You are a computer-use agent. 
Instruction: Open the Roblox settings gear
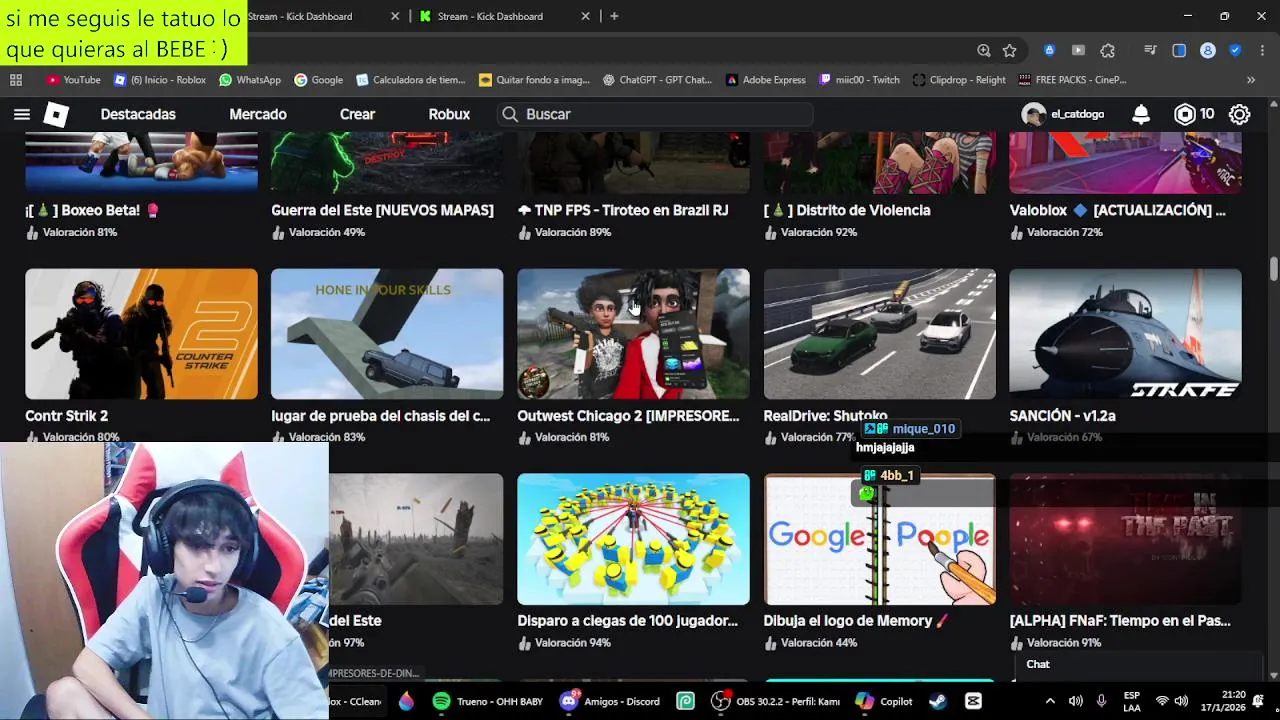[x=1239, y=114]
